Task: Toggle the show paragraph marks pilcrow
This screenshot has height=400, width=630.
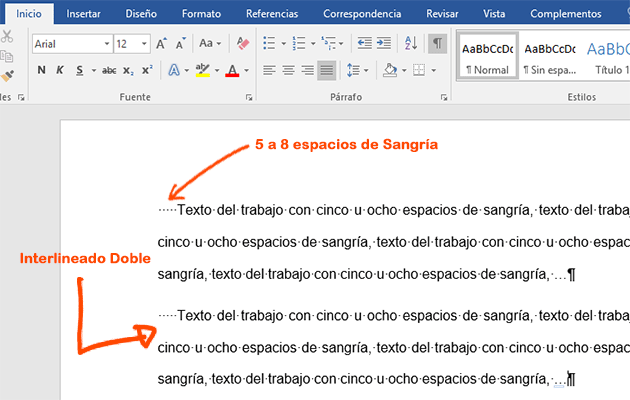Action: pos(438,43)
